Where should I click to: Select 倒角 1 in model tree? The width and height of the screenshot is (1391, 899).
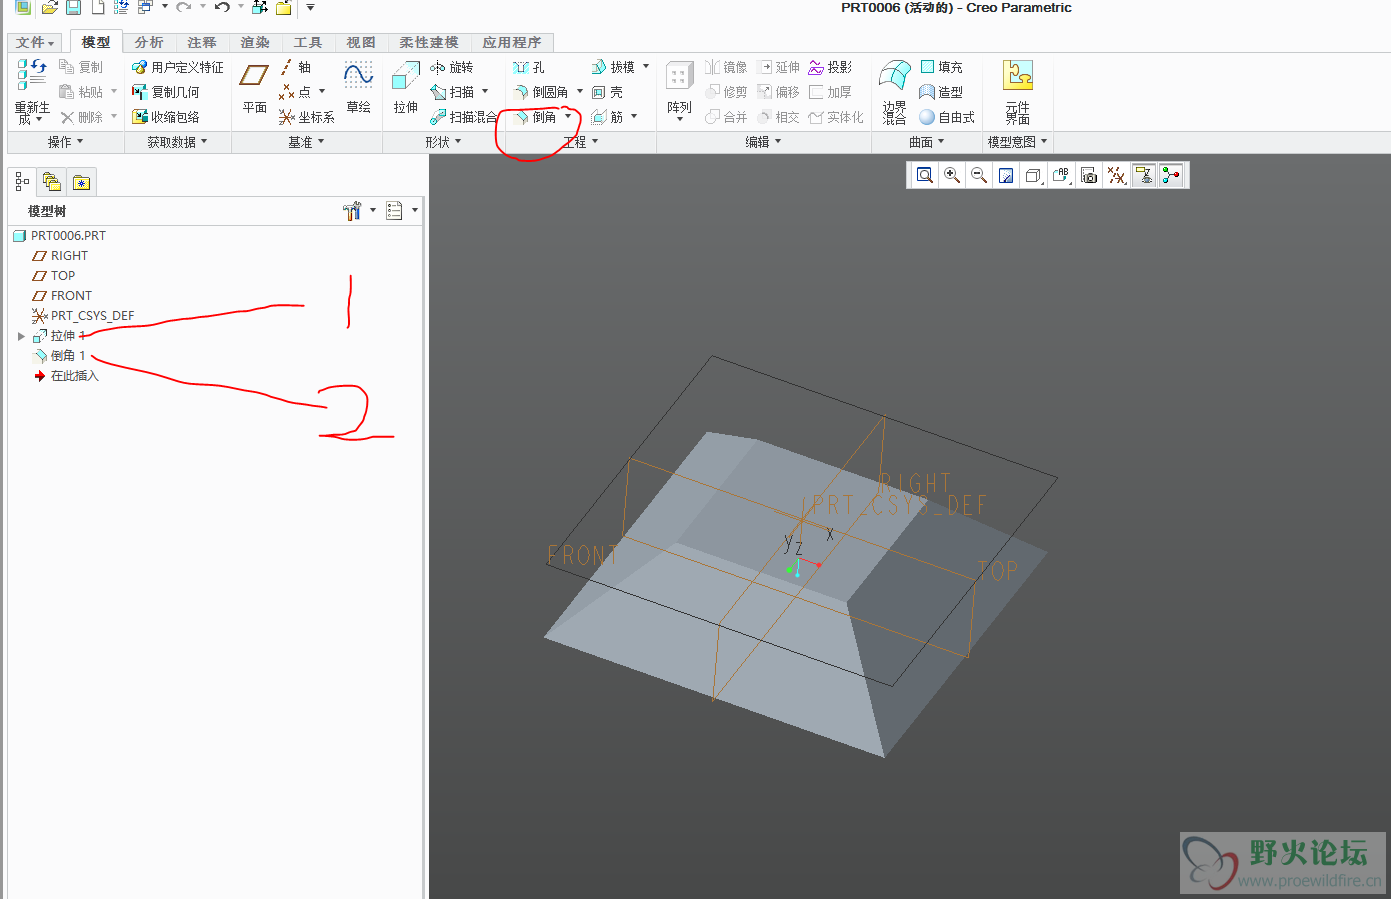pos(60,356)
